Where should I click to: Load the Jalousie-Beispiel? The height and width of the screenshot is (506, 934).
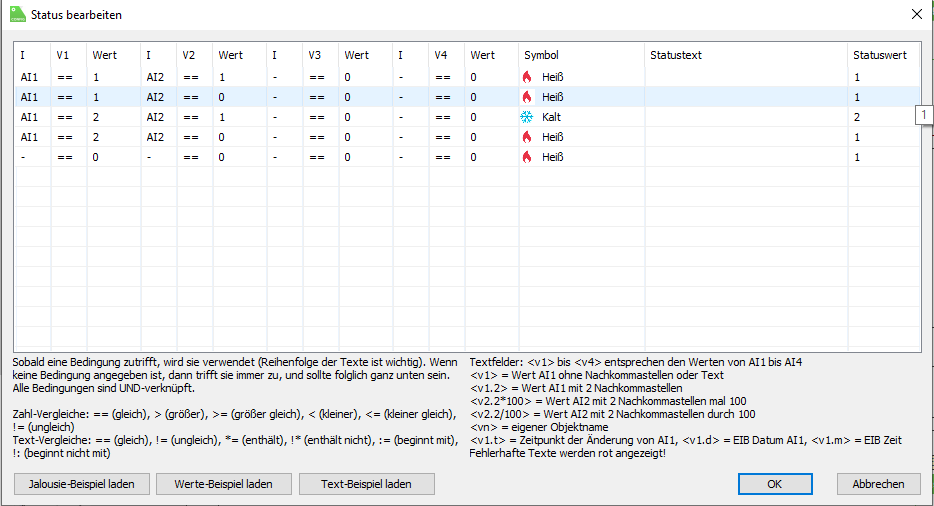[82, 484]
